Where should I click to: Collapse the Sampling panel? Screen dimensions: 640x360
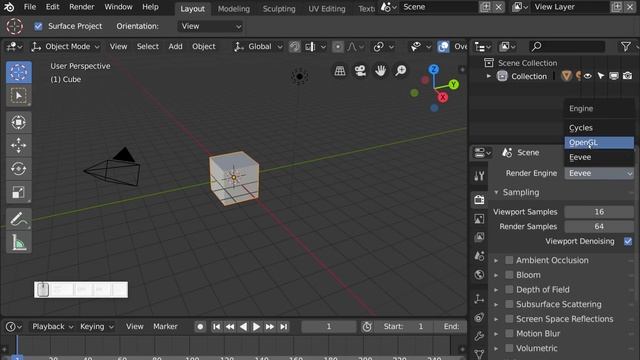[496, 192]
